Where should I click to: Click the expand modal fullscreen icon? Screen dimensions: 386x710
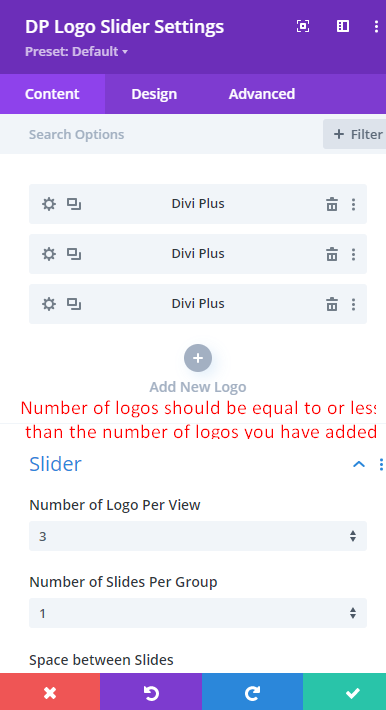303,26
